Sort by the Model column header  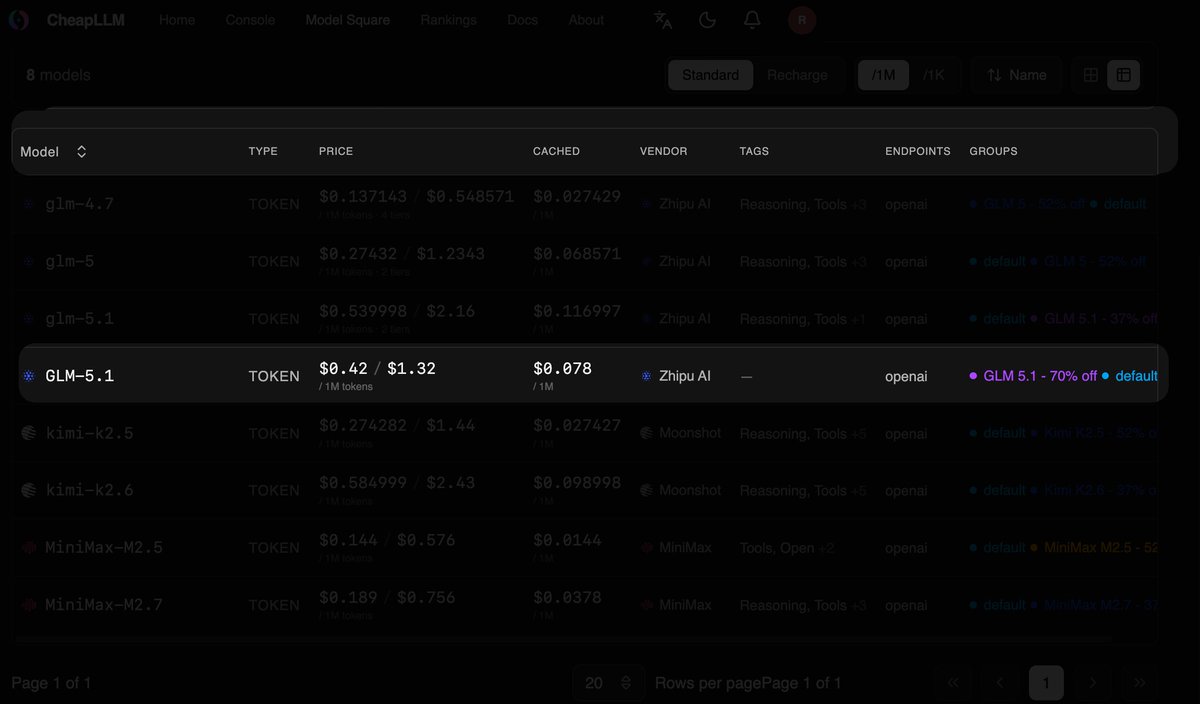[54, 151]
